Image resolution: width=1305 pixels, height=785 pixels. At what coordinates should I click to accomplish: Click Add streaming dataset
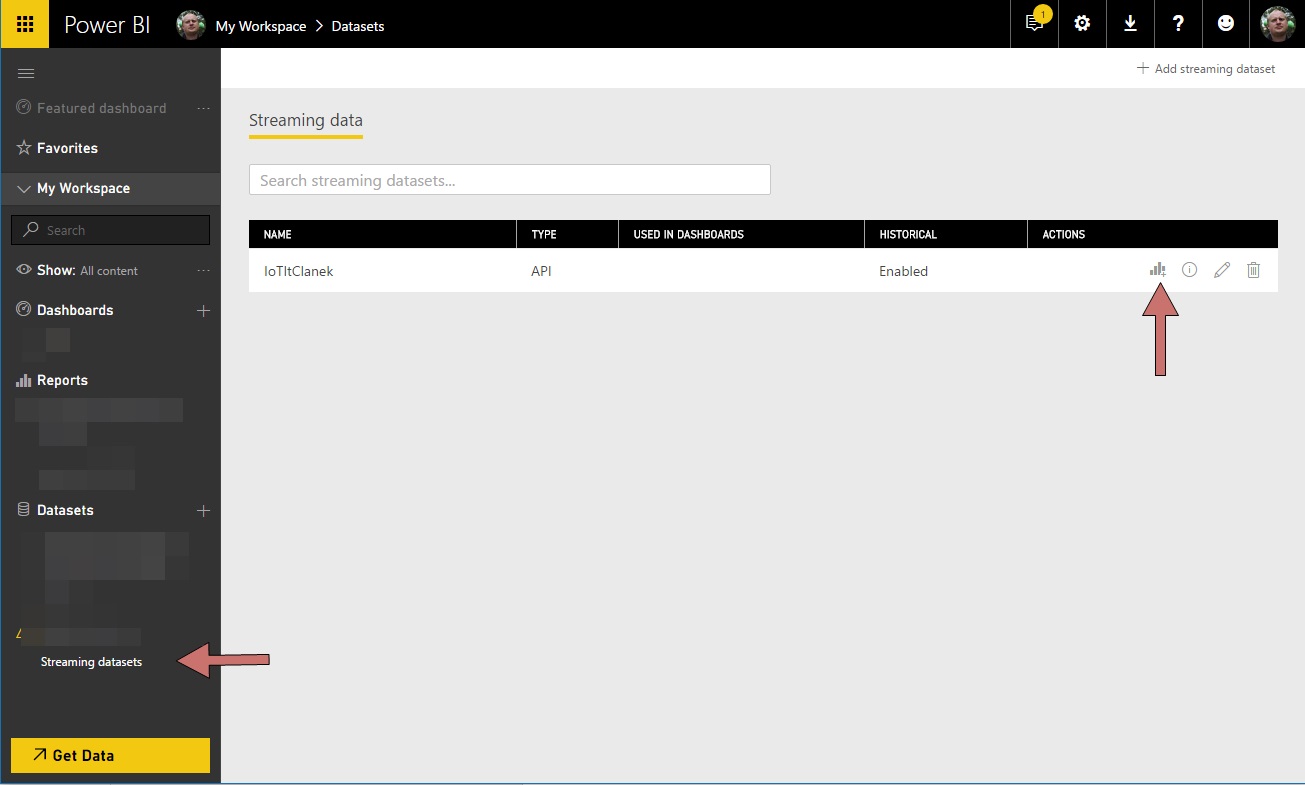[1206, 68]
